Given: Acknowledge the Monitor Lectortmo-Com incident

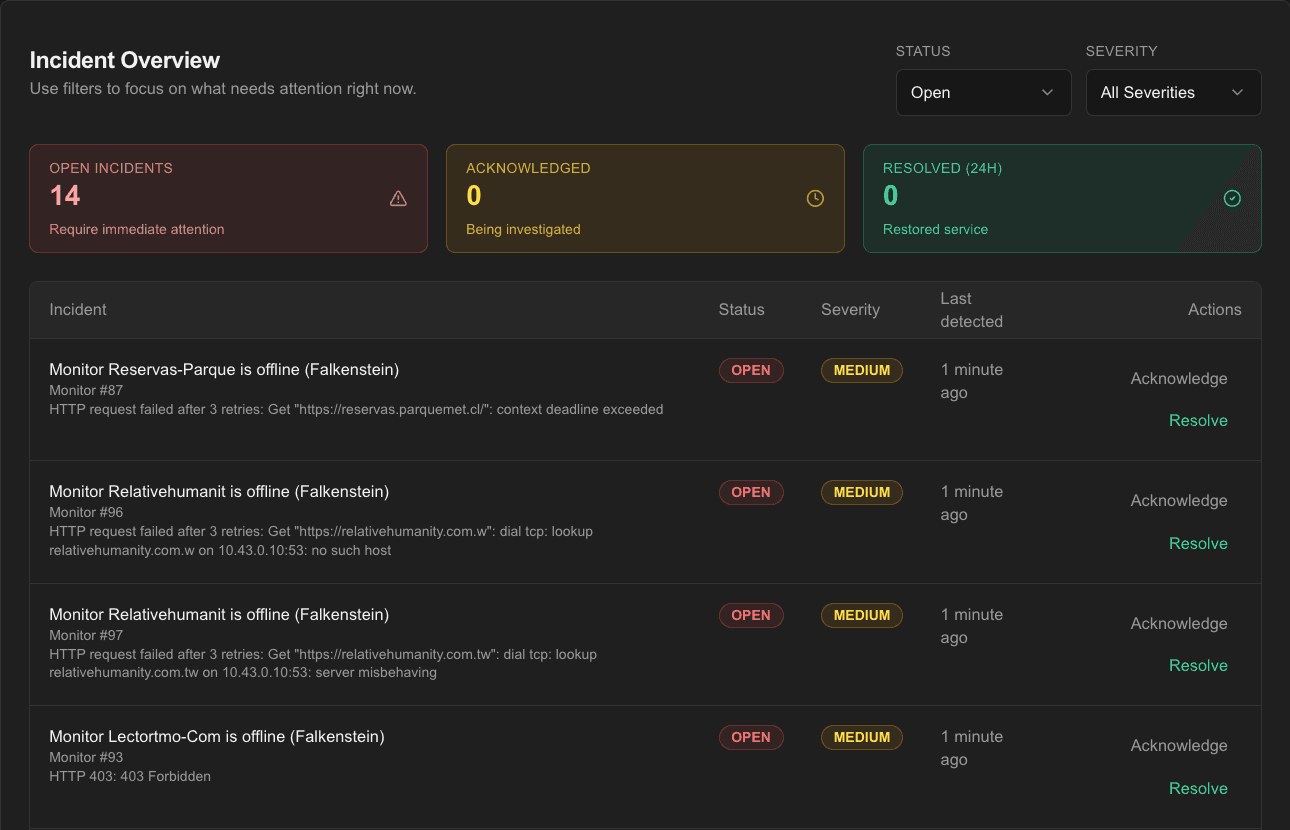Looking at the screenshot, I should click(1178, 745).
